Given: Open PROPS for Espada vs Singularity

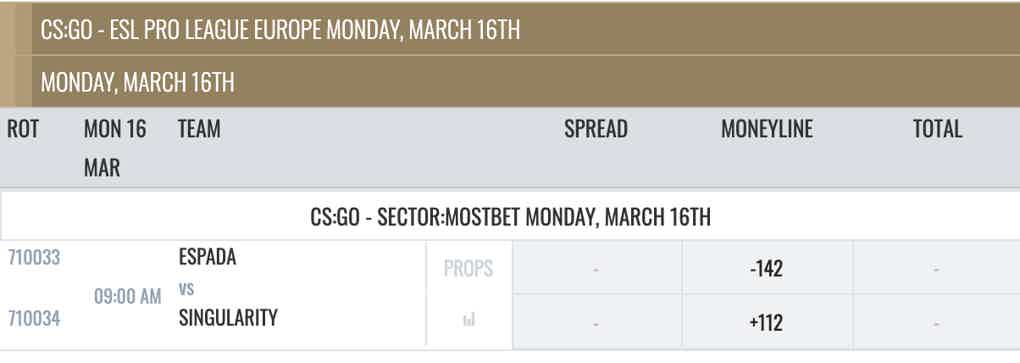Looking at the screenshot, I should click(468, 268).
